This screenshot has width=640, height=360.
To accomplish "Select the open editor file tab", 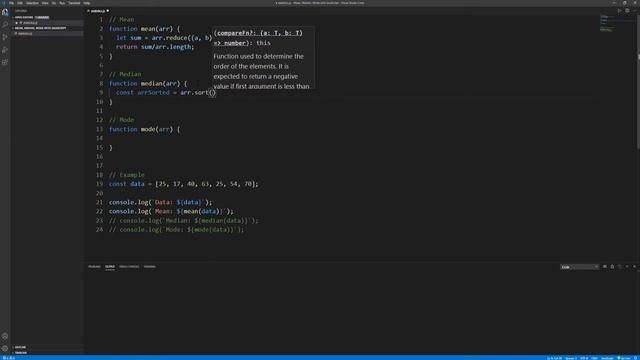I will [x=98, y=11].
